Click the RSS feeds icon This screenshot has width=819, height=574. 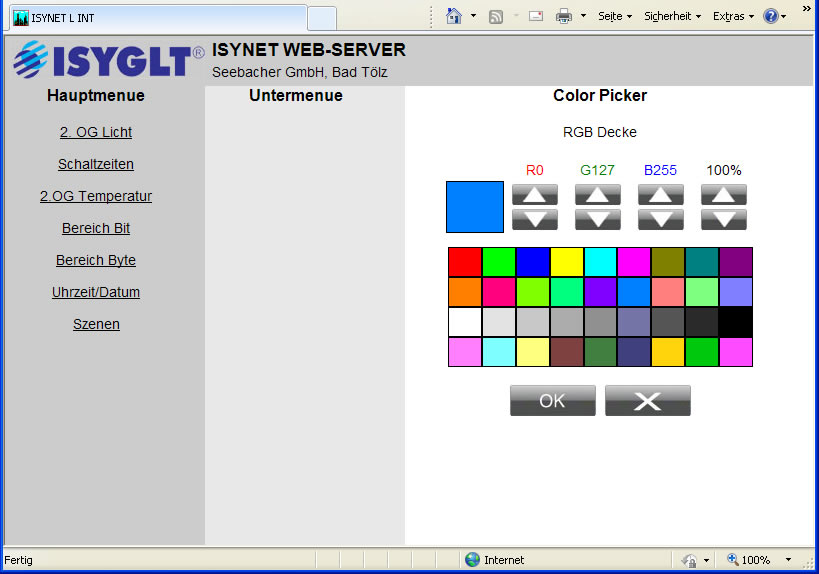[x=496, y=16]
